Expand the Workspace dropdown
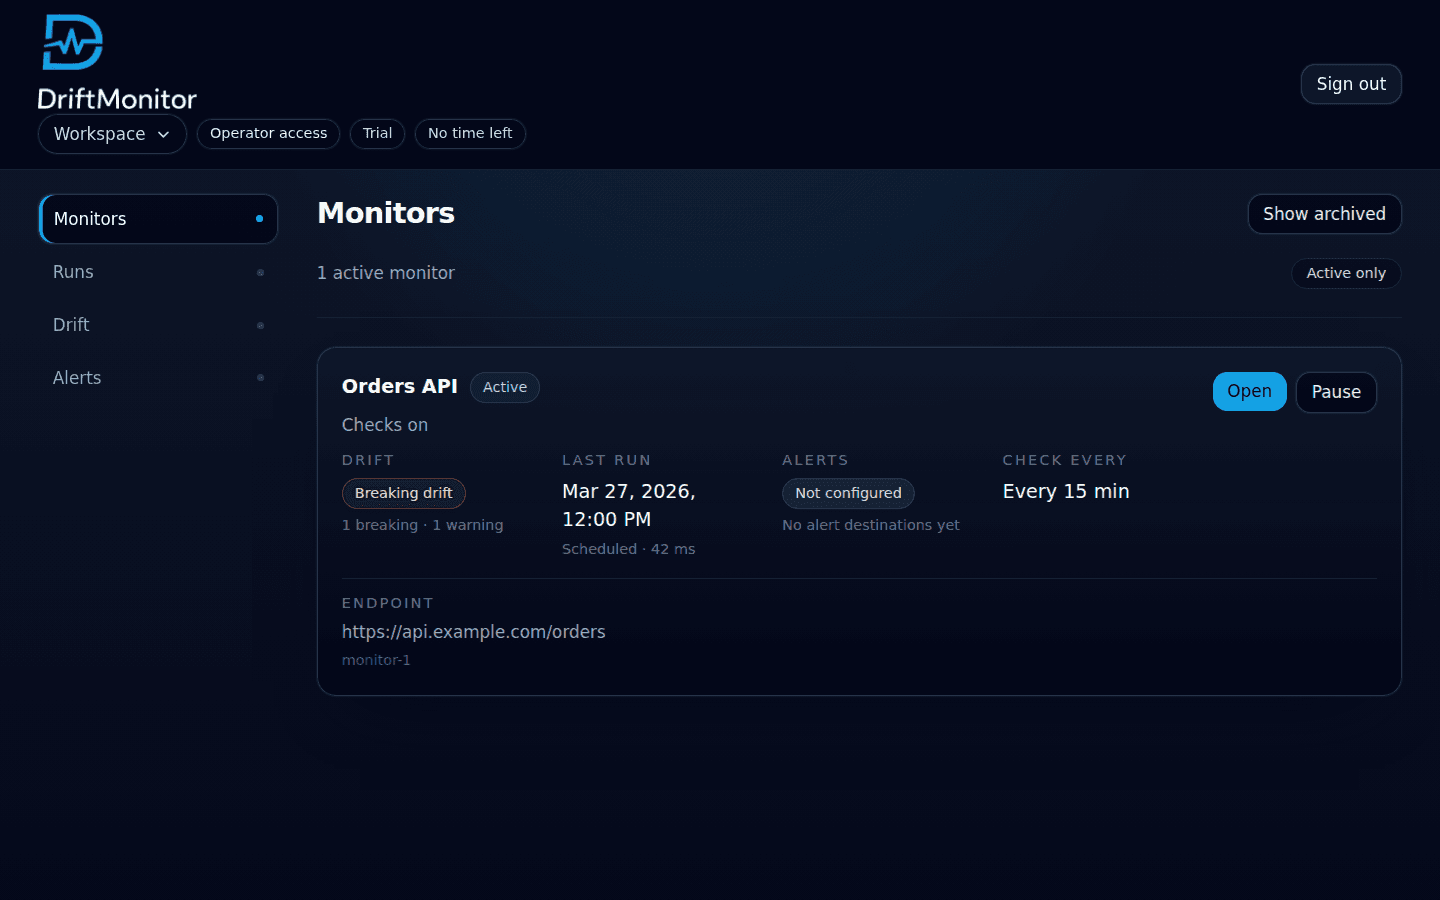 [x=111, y=134]
